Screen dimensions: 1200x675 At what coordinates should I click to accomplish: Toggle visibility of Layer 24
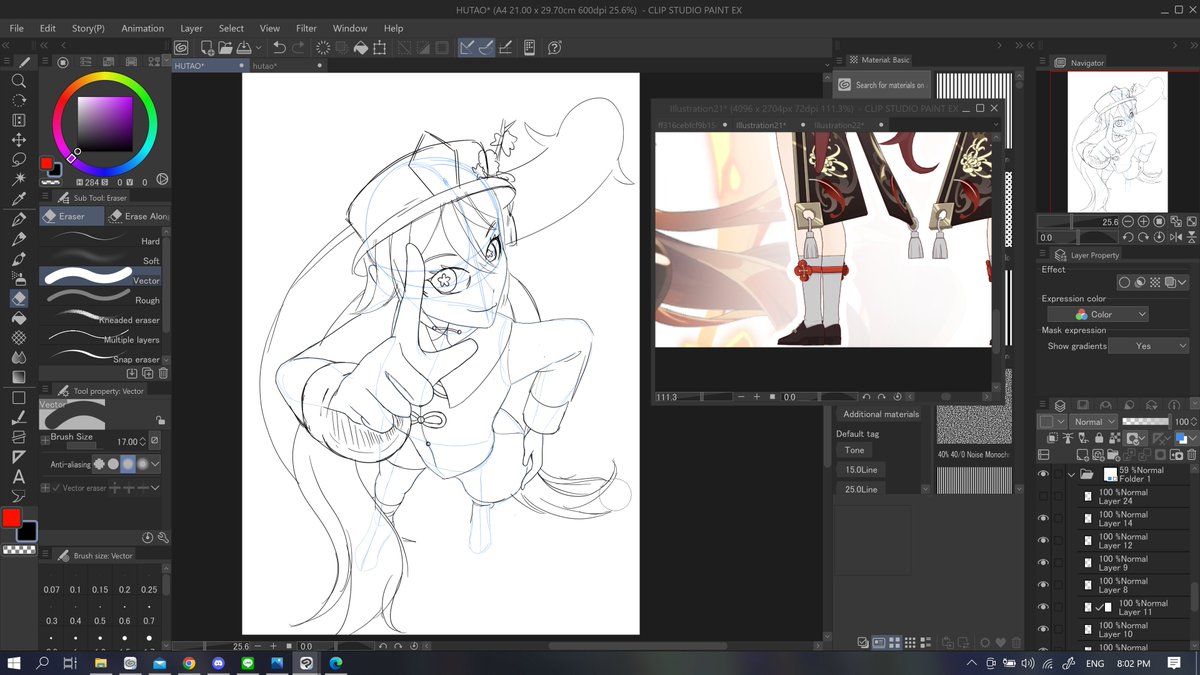click(1043, 496)
